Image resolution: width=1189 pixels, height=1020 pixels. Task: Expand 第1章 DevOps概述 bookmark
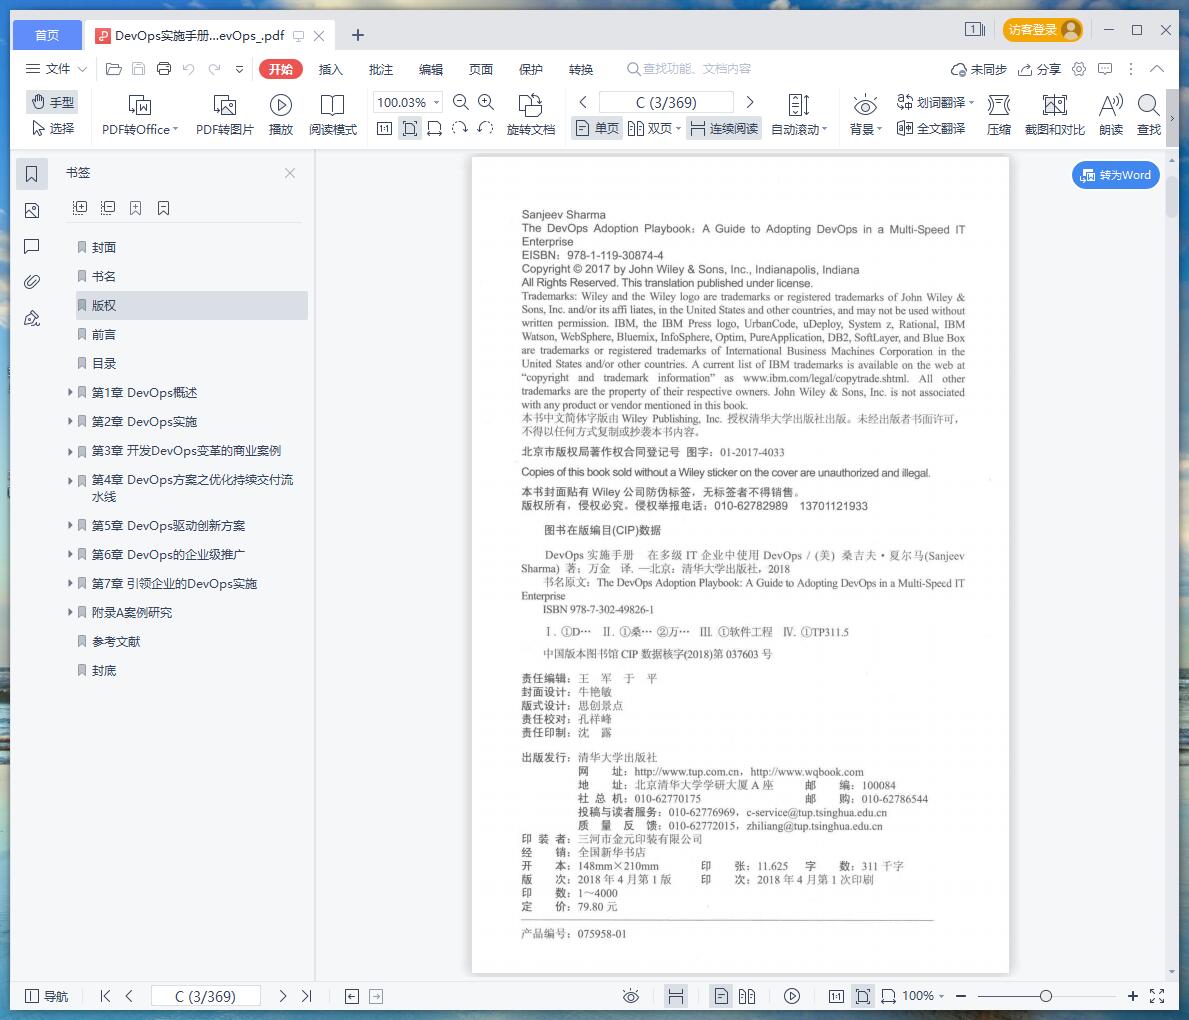[x=71, y=393]
